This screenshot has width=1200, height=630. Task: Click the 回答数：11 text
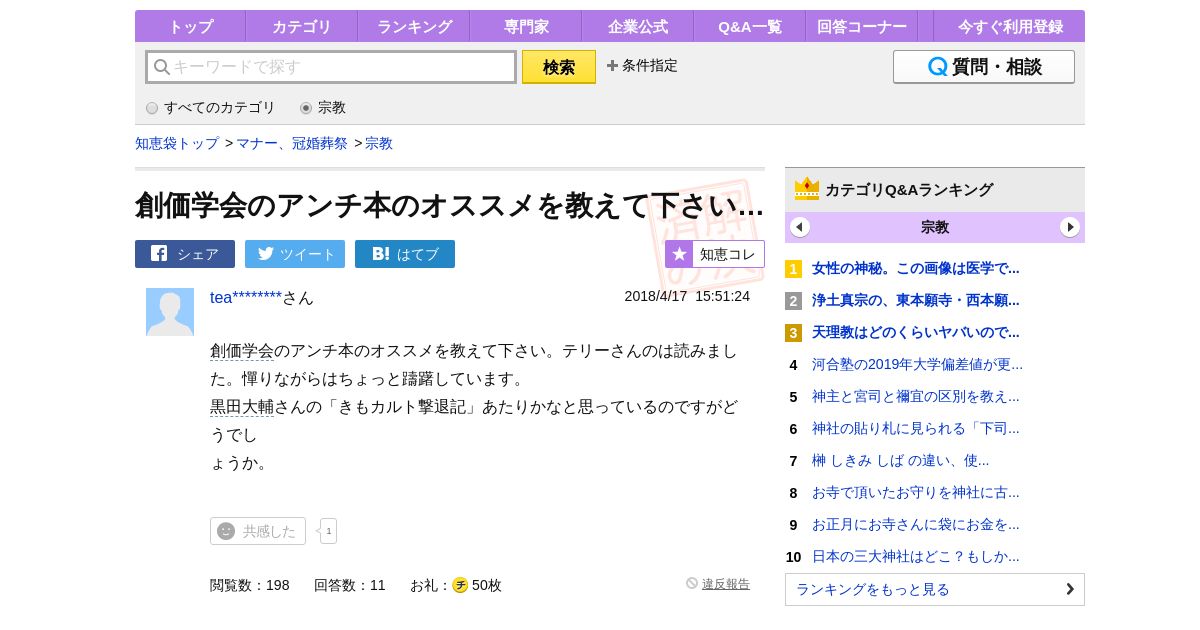(350, 585)
